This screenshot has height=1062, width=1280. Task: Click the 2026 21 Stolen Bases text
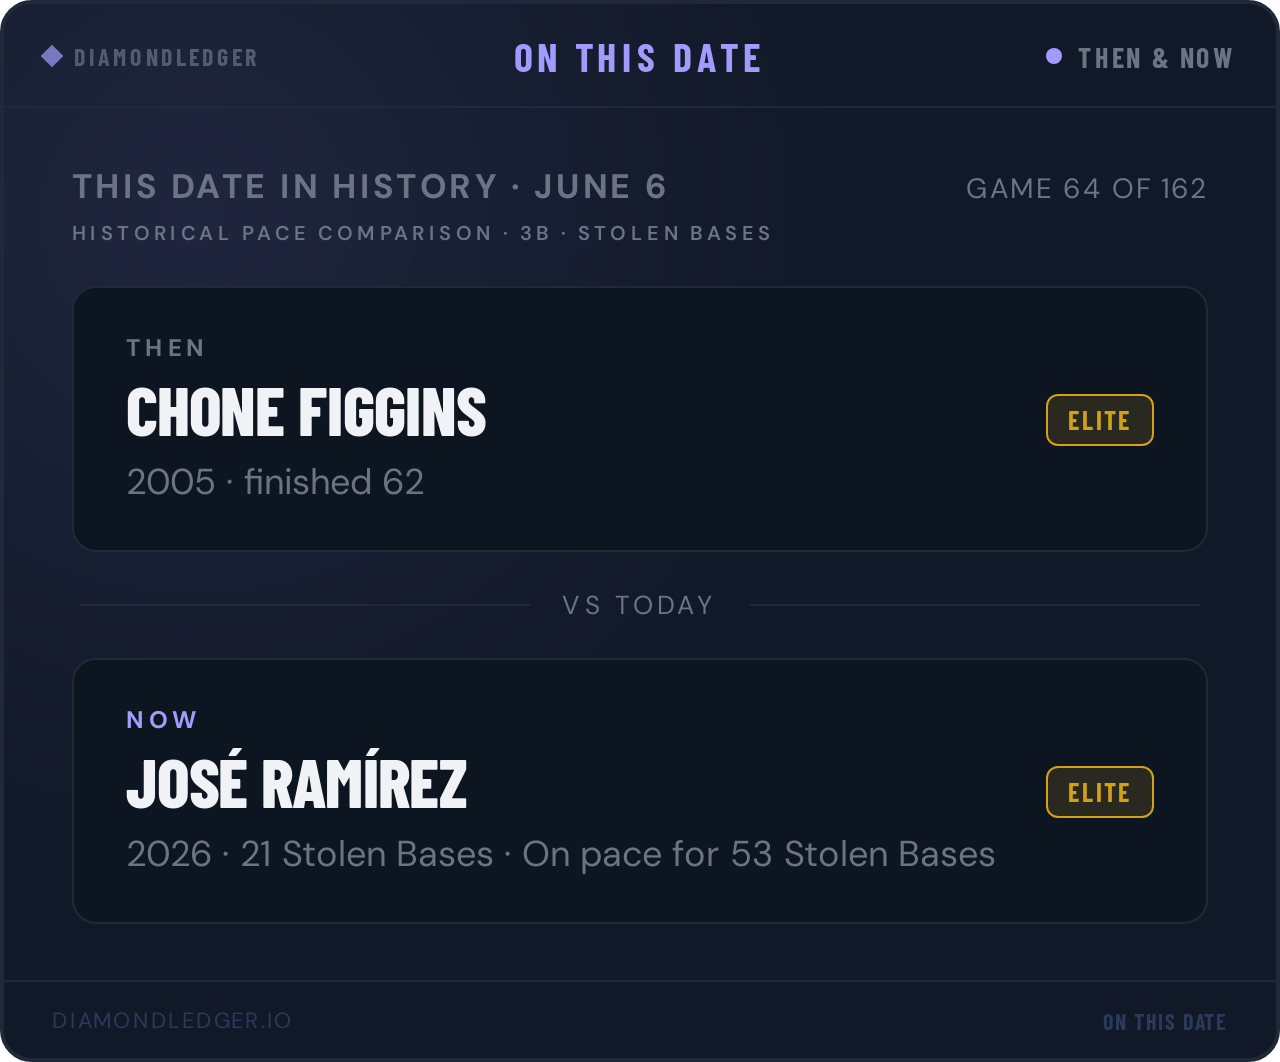[310, 854]
